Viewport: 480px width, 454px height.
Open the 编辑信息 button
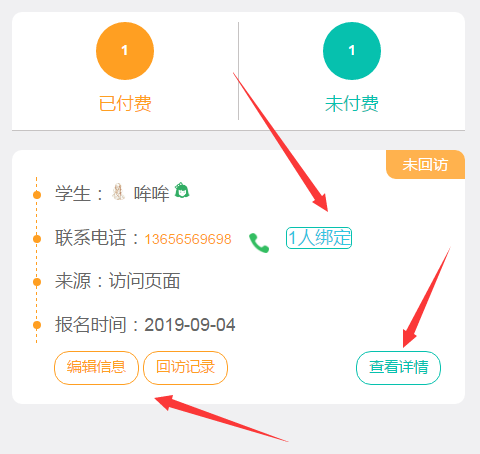[96, 368]
